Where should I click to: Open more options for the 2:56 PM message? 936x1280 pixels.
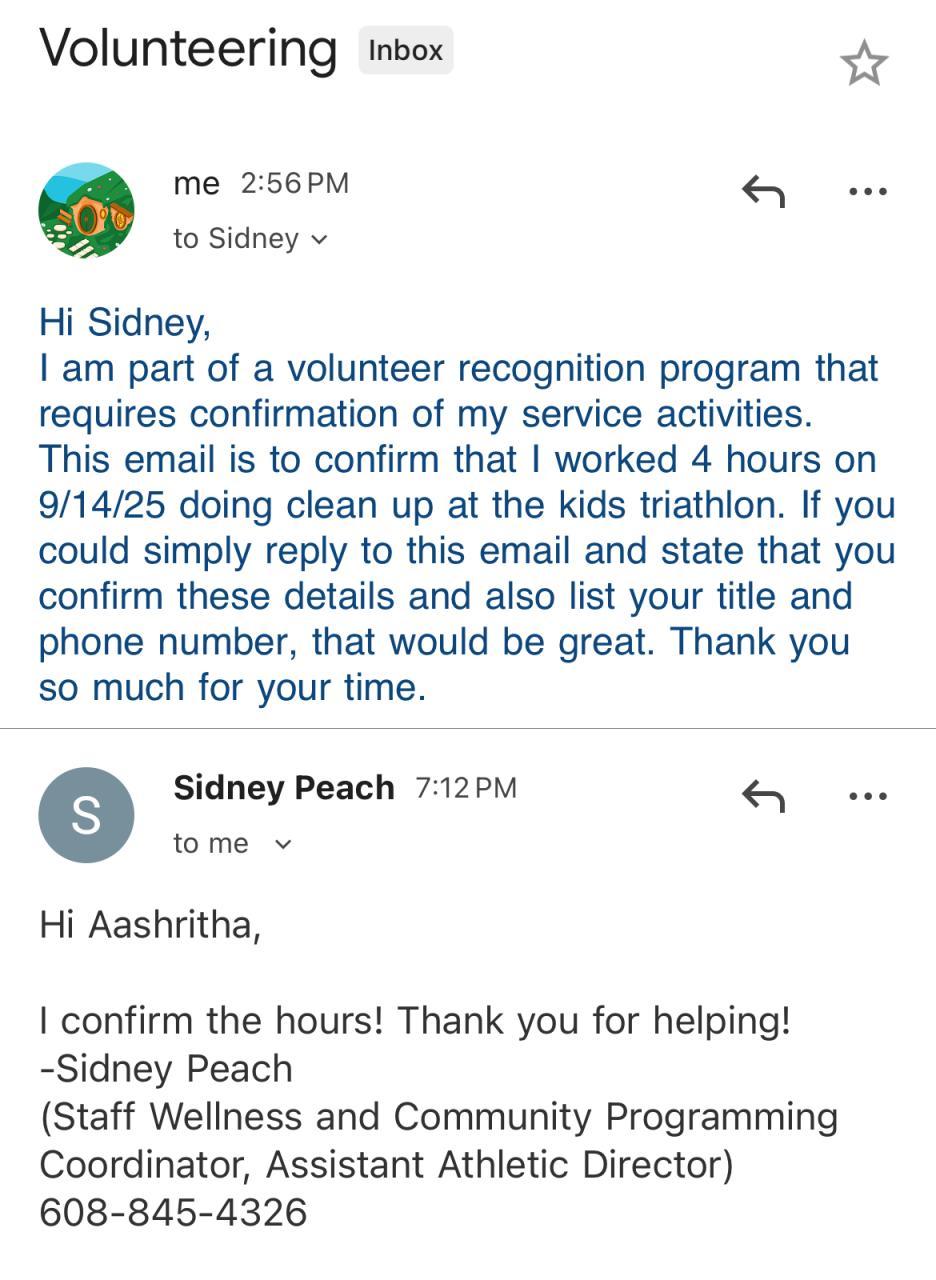[867, 191]
